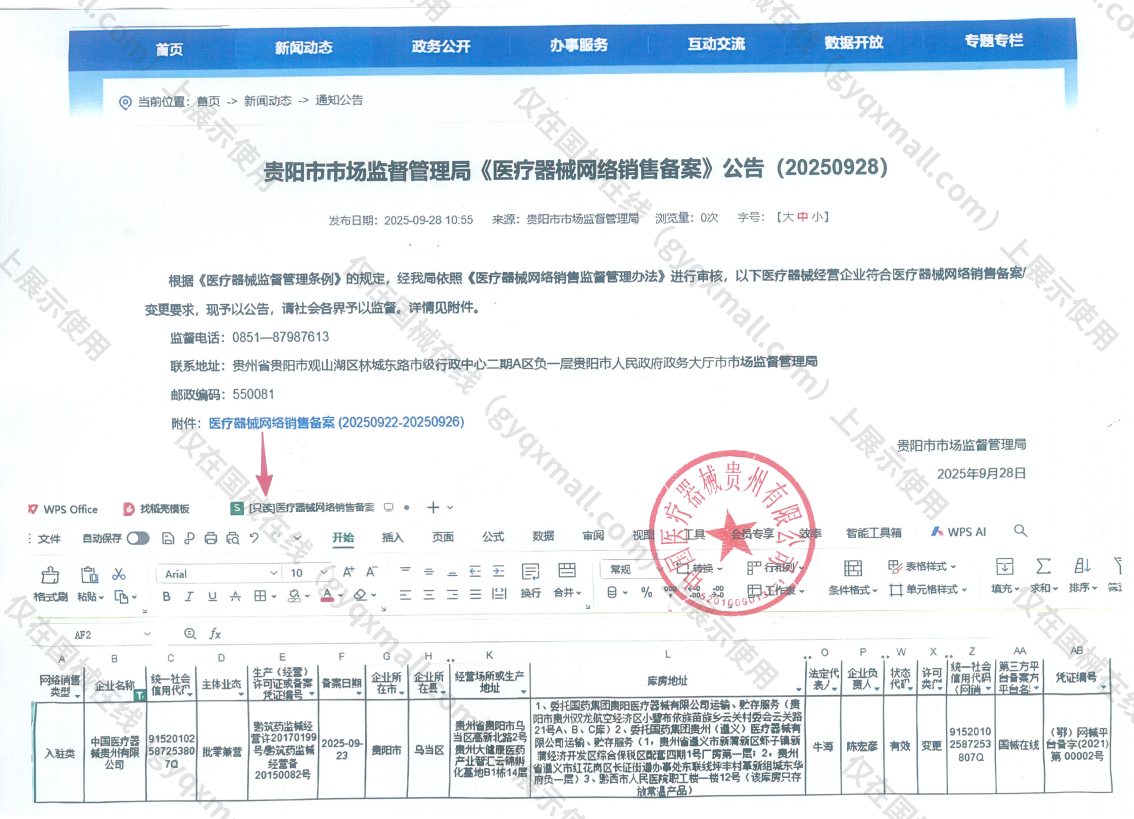Toggle Italic formatting
This screenshot has height=819, width=1134.
[189, 596]
